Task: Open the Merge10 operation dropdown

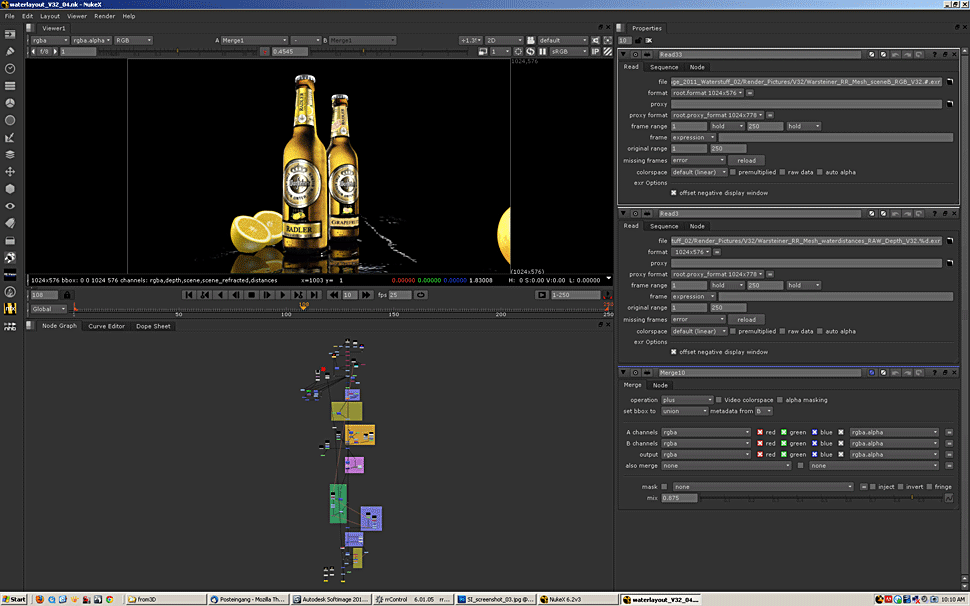Action: [x=686, y=400]
